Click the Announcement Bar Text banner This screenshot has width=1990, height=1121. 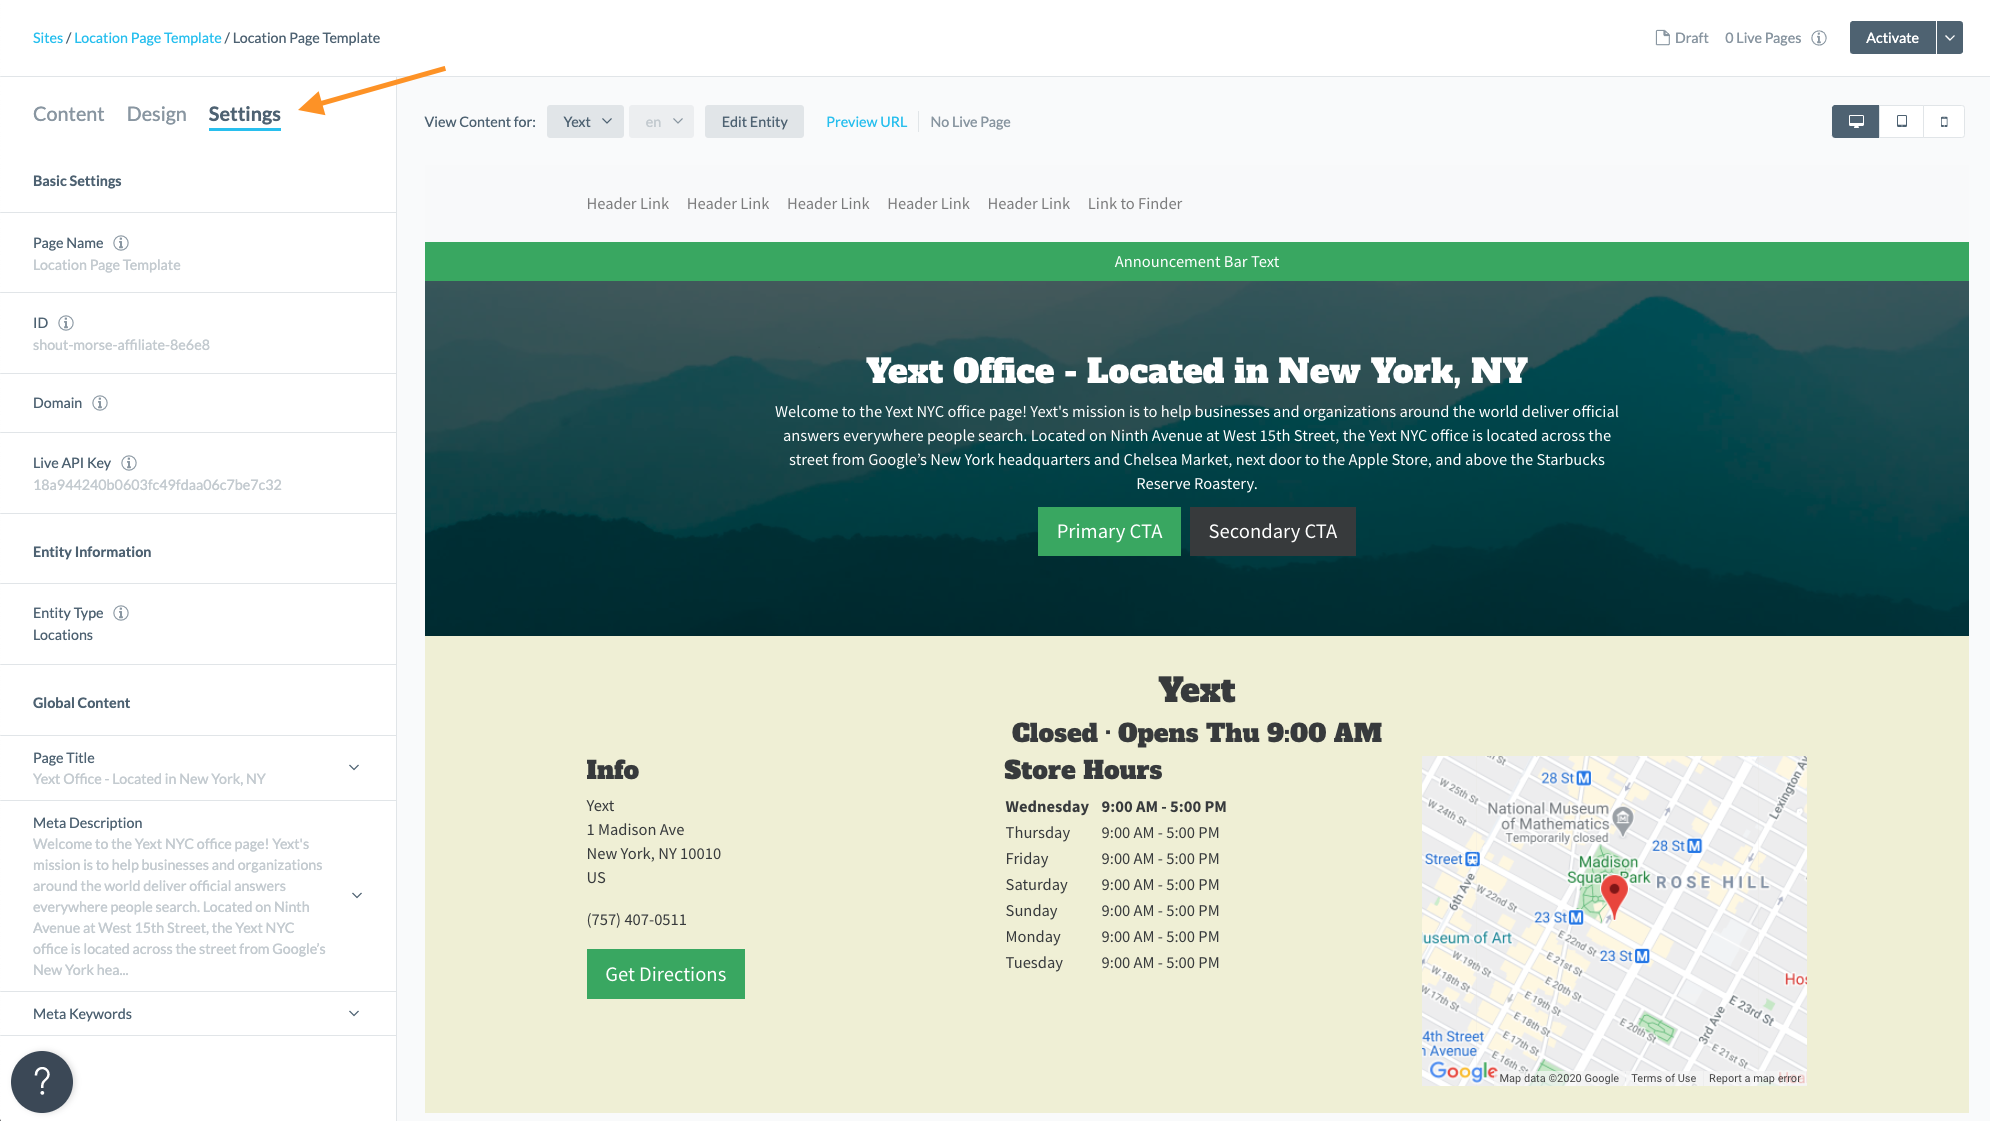pos(1196,262)
